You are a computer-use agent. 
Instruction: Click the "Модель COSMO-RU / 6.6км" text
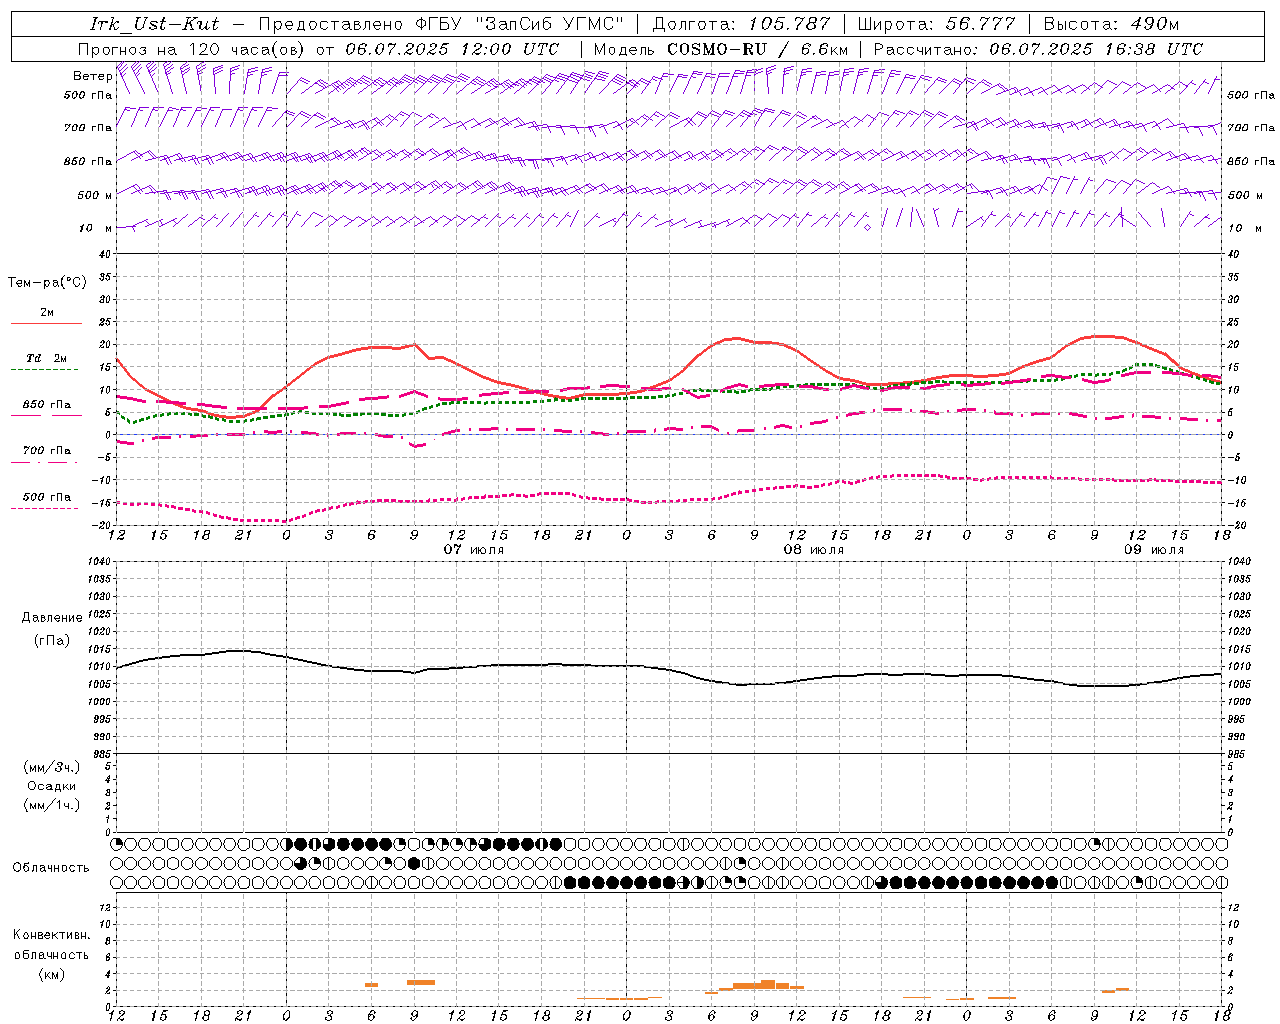[x=720, y=49]
